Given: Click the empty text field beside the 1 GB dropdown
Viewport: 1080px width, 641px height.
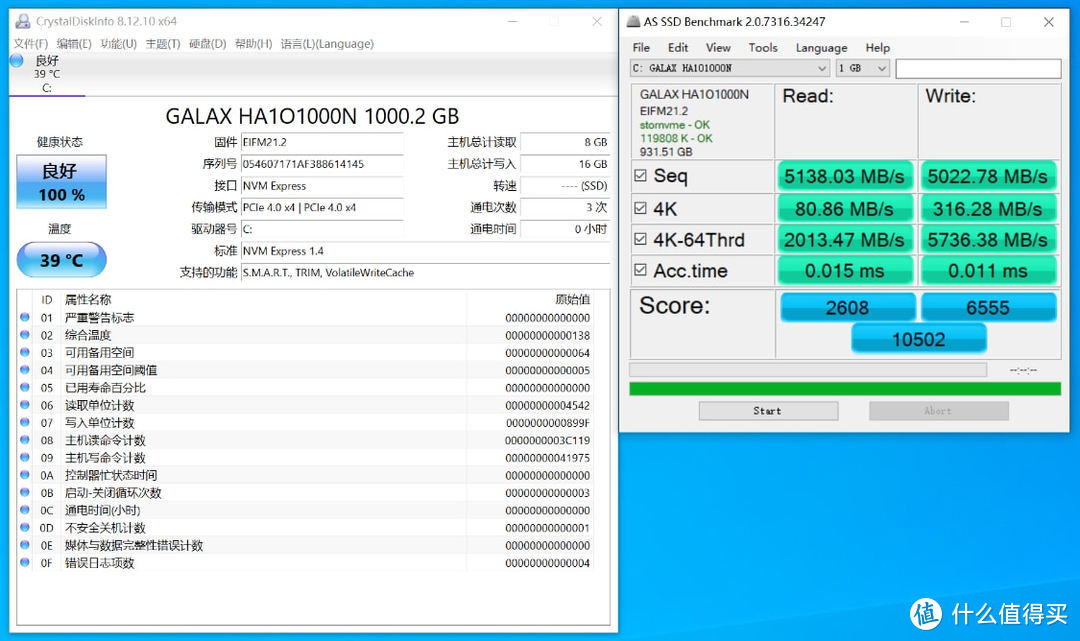Looking at the screenshot, I should click(x=978, y=68).
